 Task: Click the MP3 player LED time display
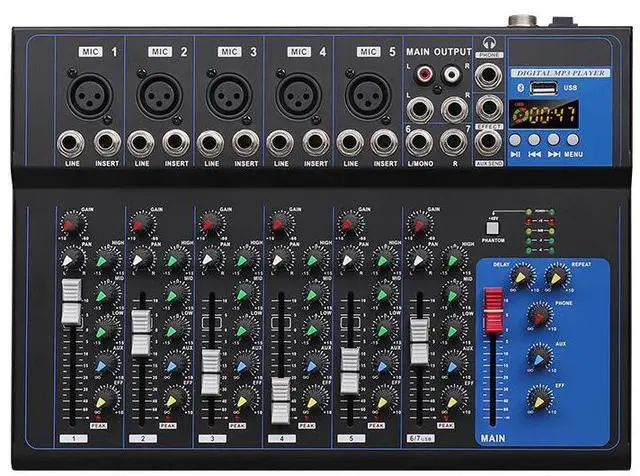544,114
